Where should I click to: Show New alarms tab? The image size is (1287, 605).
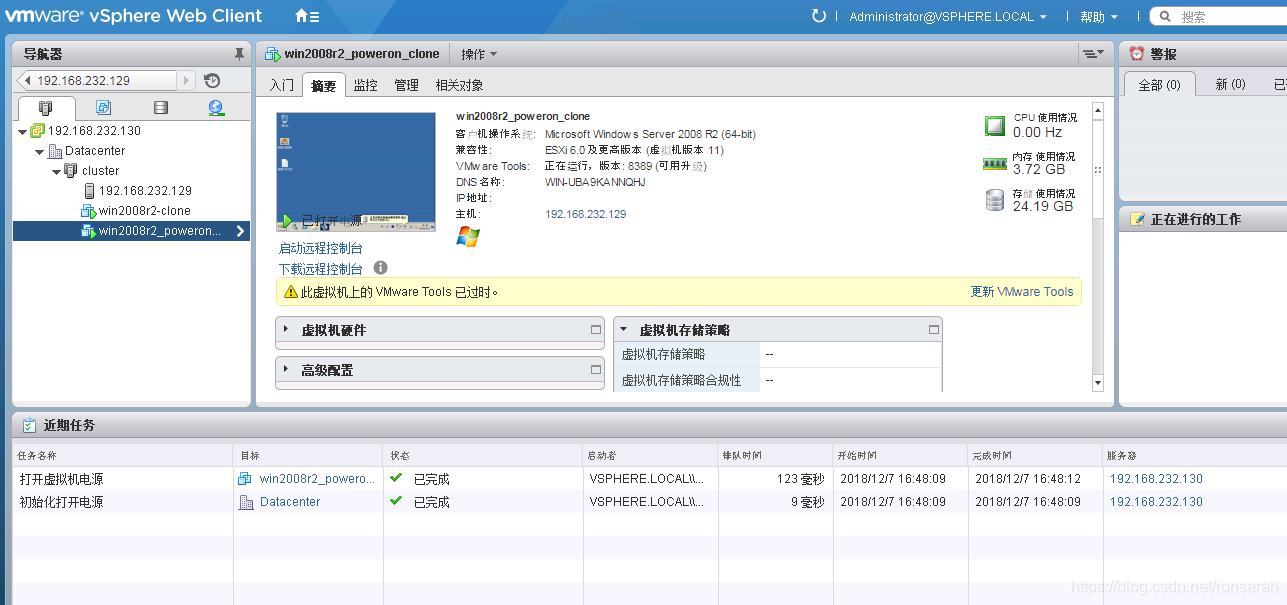click(x=1230, y=85)
